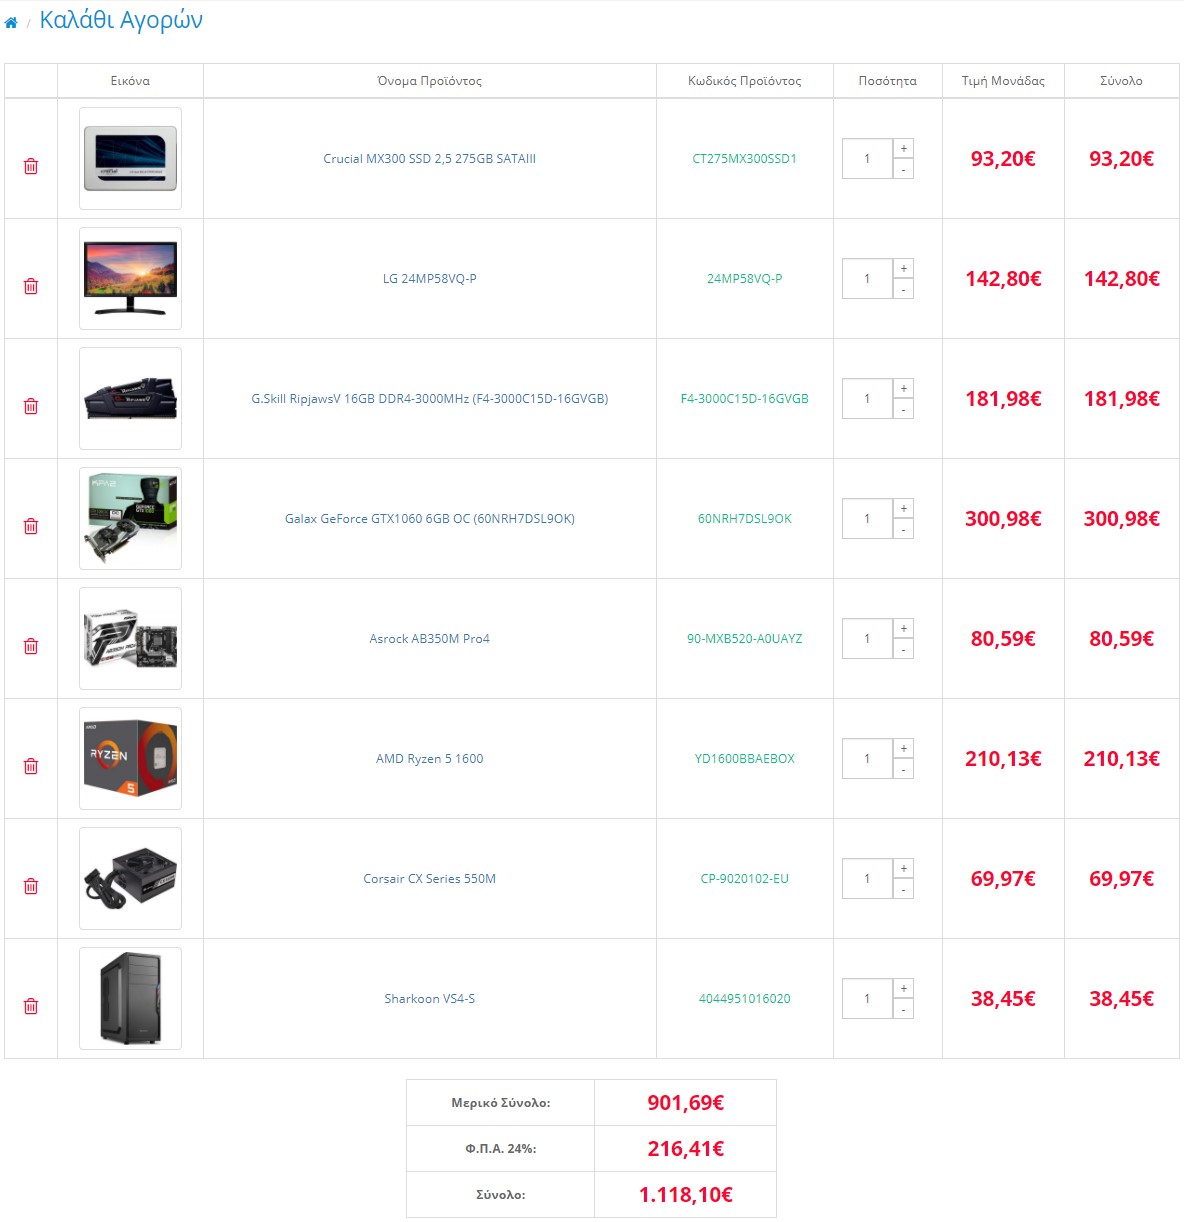Open Asrock AB350M Pro4 product link

coord(430,639)
